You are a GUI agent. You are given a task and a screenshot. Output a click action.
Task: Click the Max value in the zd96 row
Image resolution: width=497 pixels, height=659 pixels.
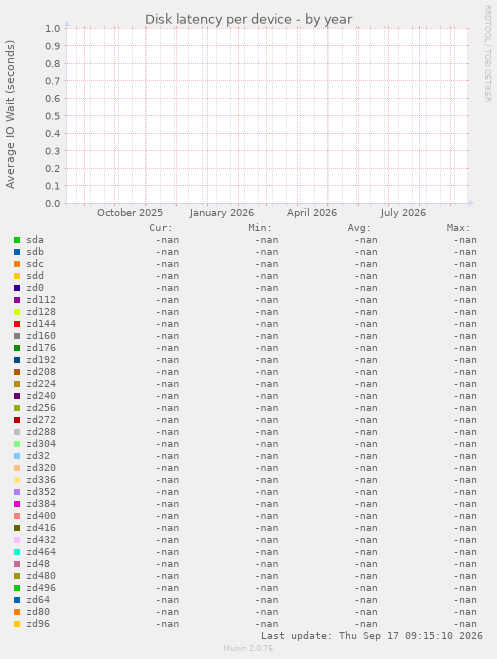click(x=465, y=624)
